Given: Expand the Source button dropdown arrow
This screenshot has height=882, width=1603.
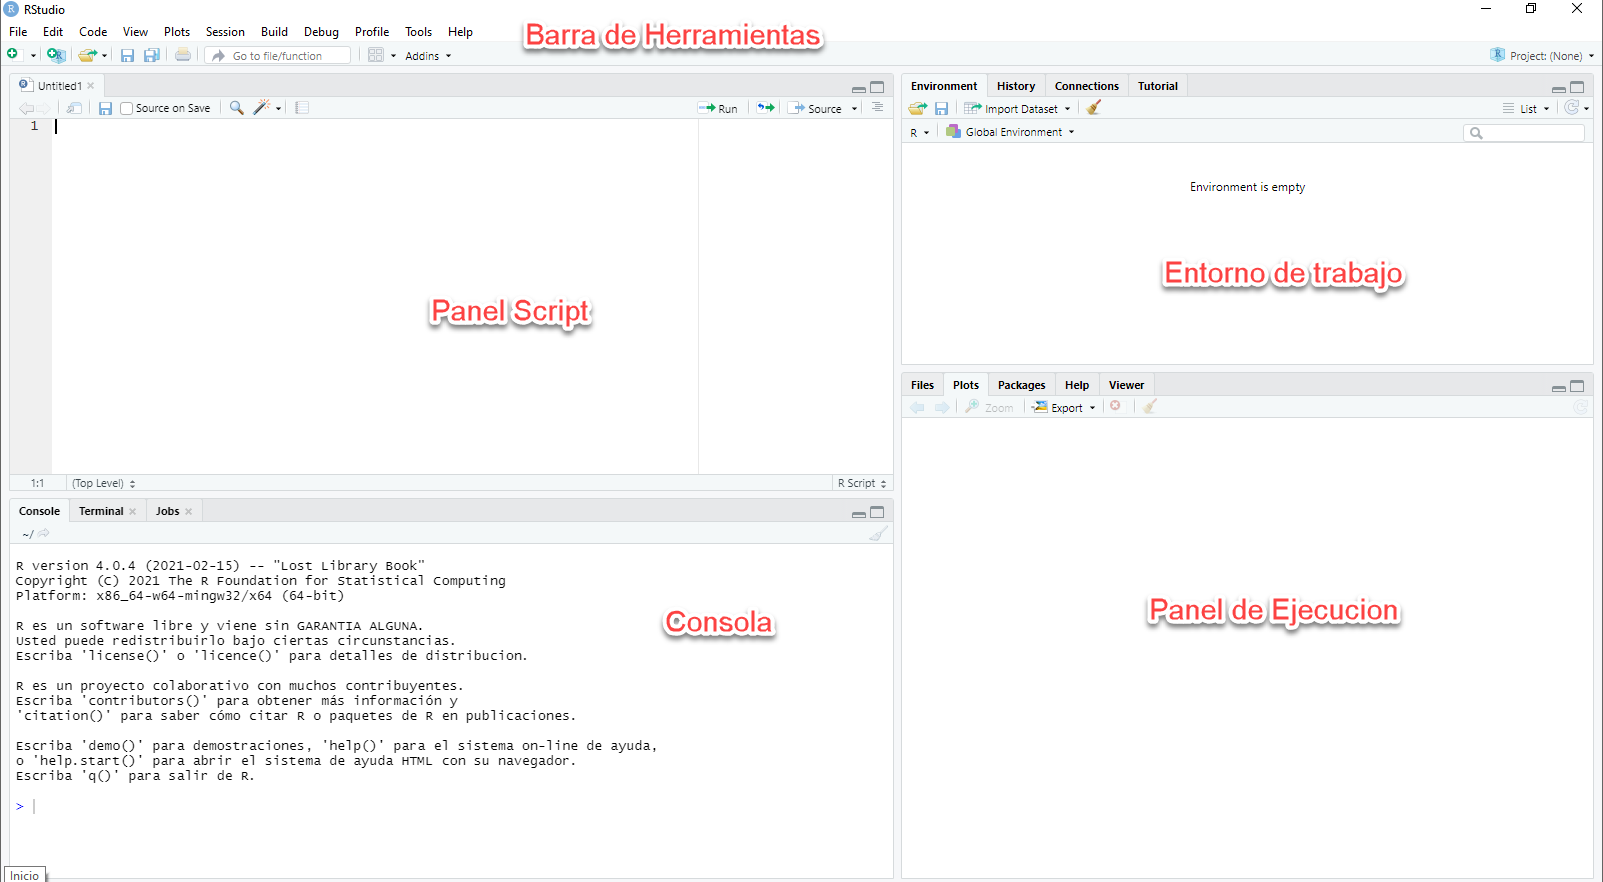Looking at the screenshot, I should coord(854,109).
